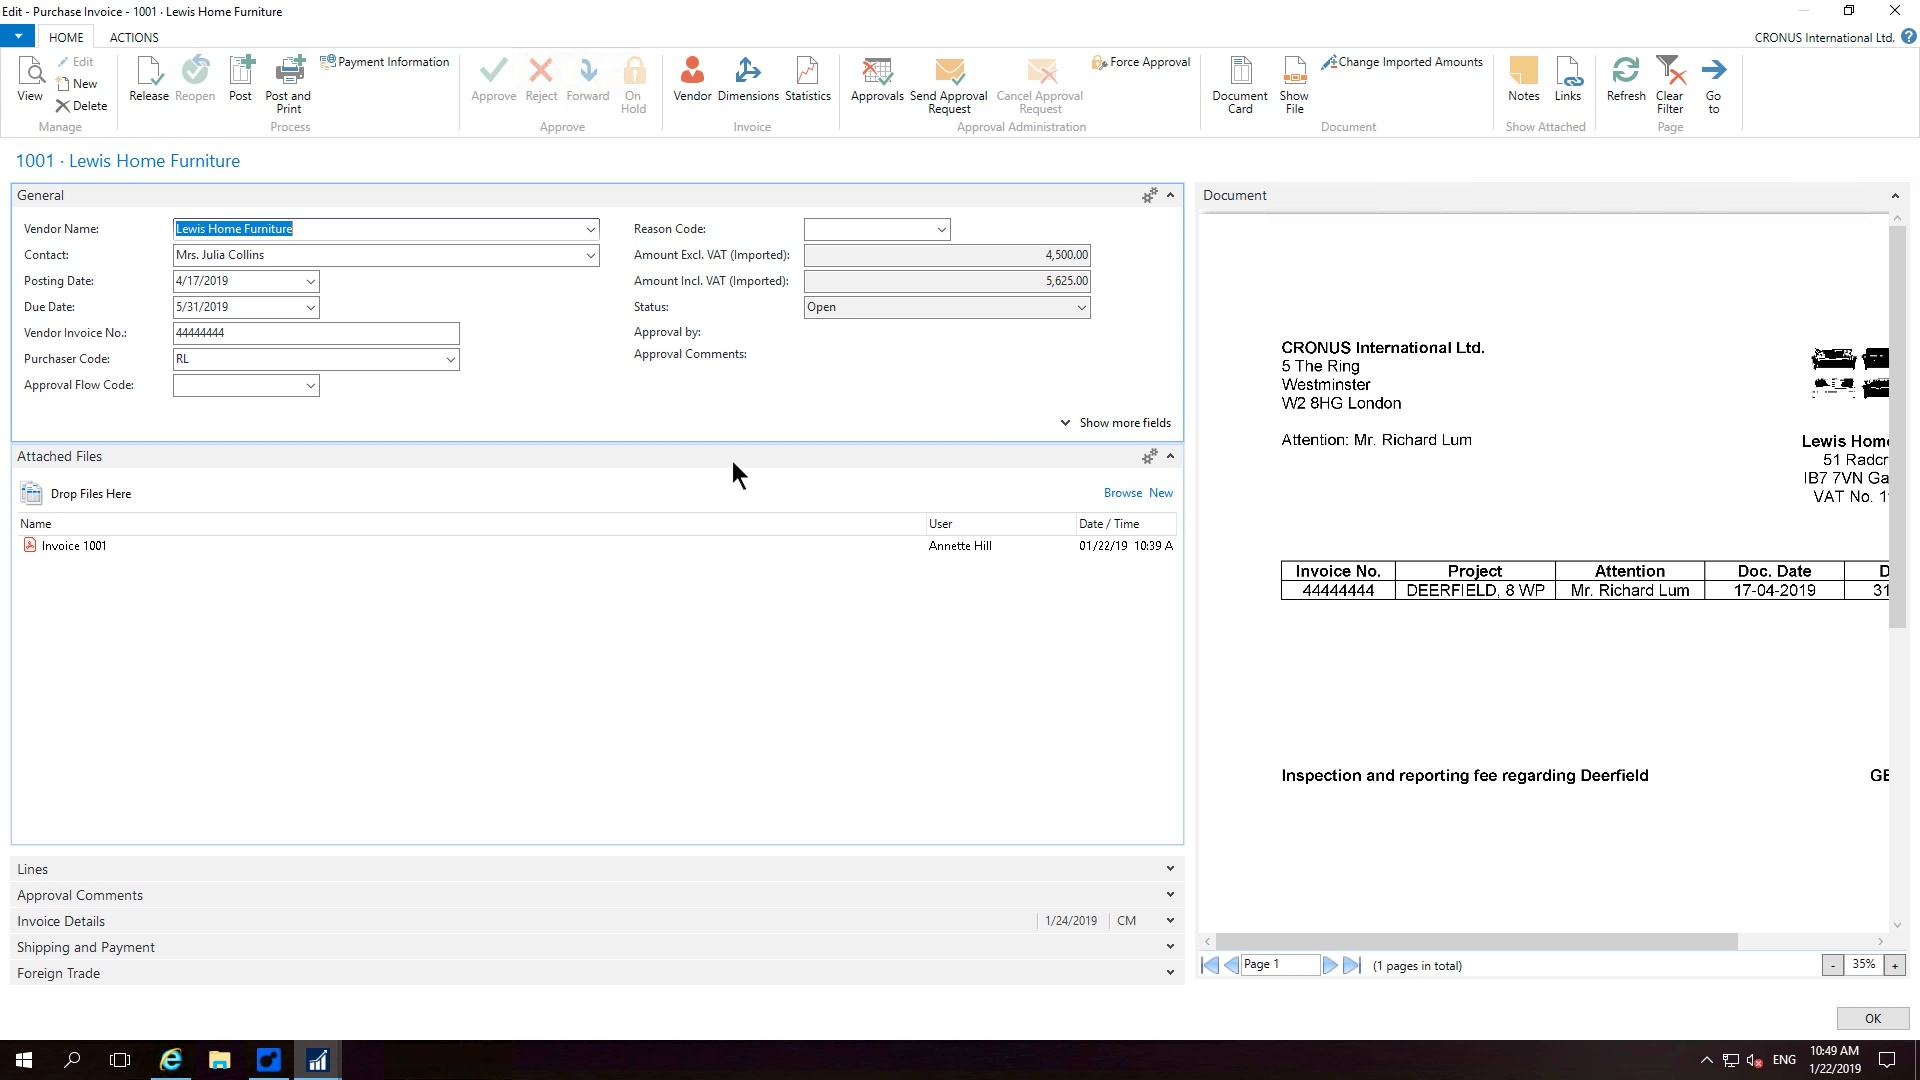Screen dimensions: 1920x1080
Task: Send Approval Request for the invoice
Action: point(948,85)
